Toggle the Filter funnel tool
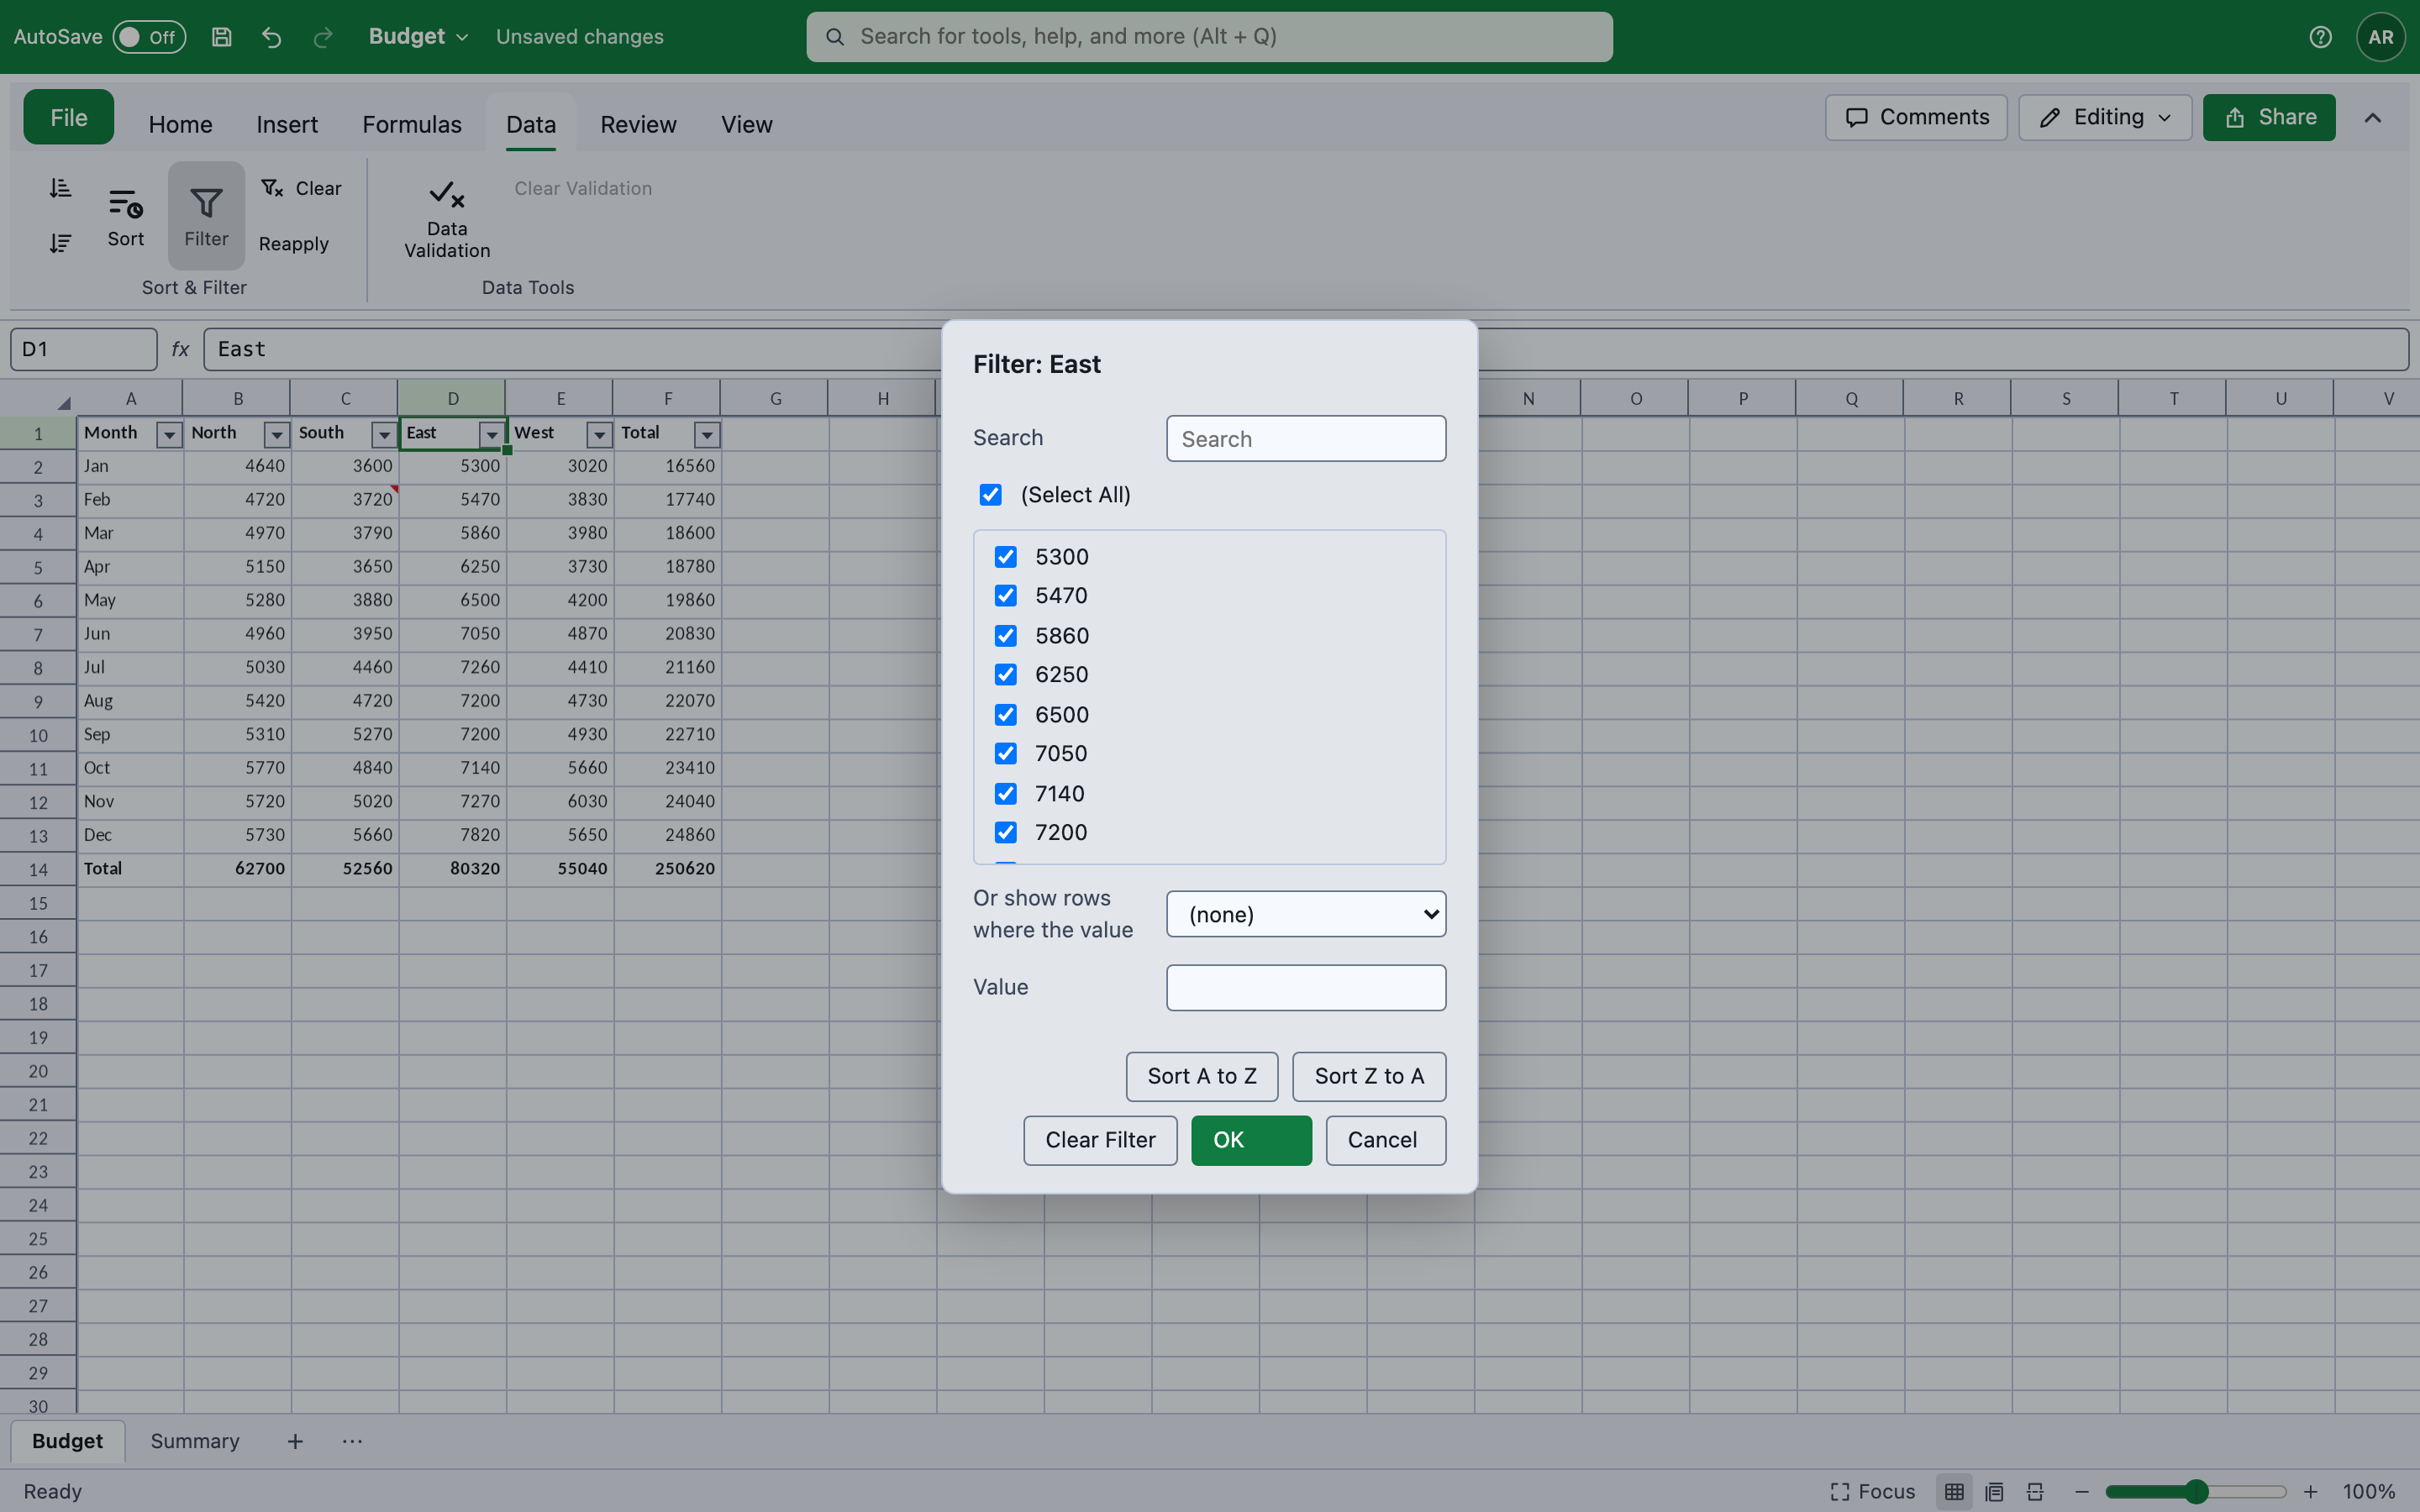The height and width of the screenshot is (1512, 2420). pos(206,216)
